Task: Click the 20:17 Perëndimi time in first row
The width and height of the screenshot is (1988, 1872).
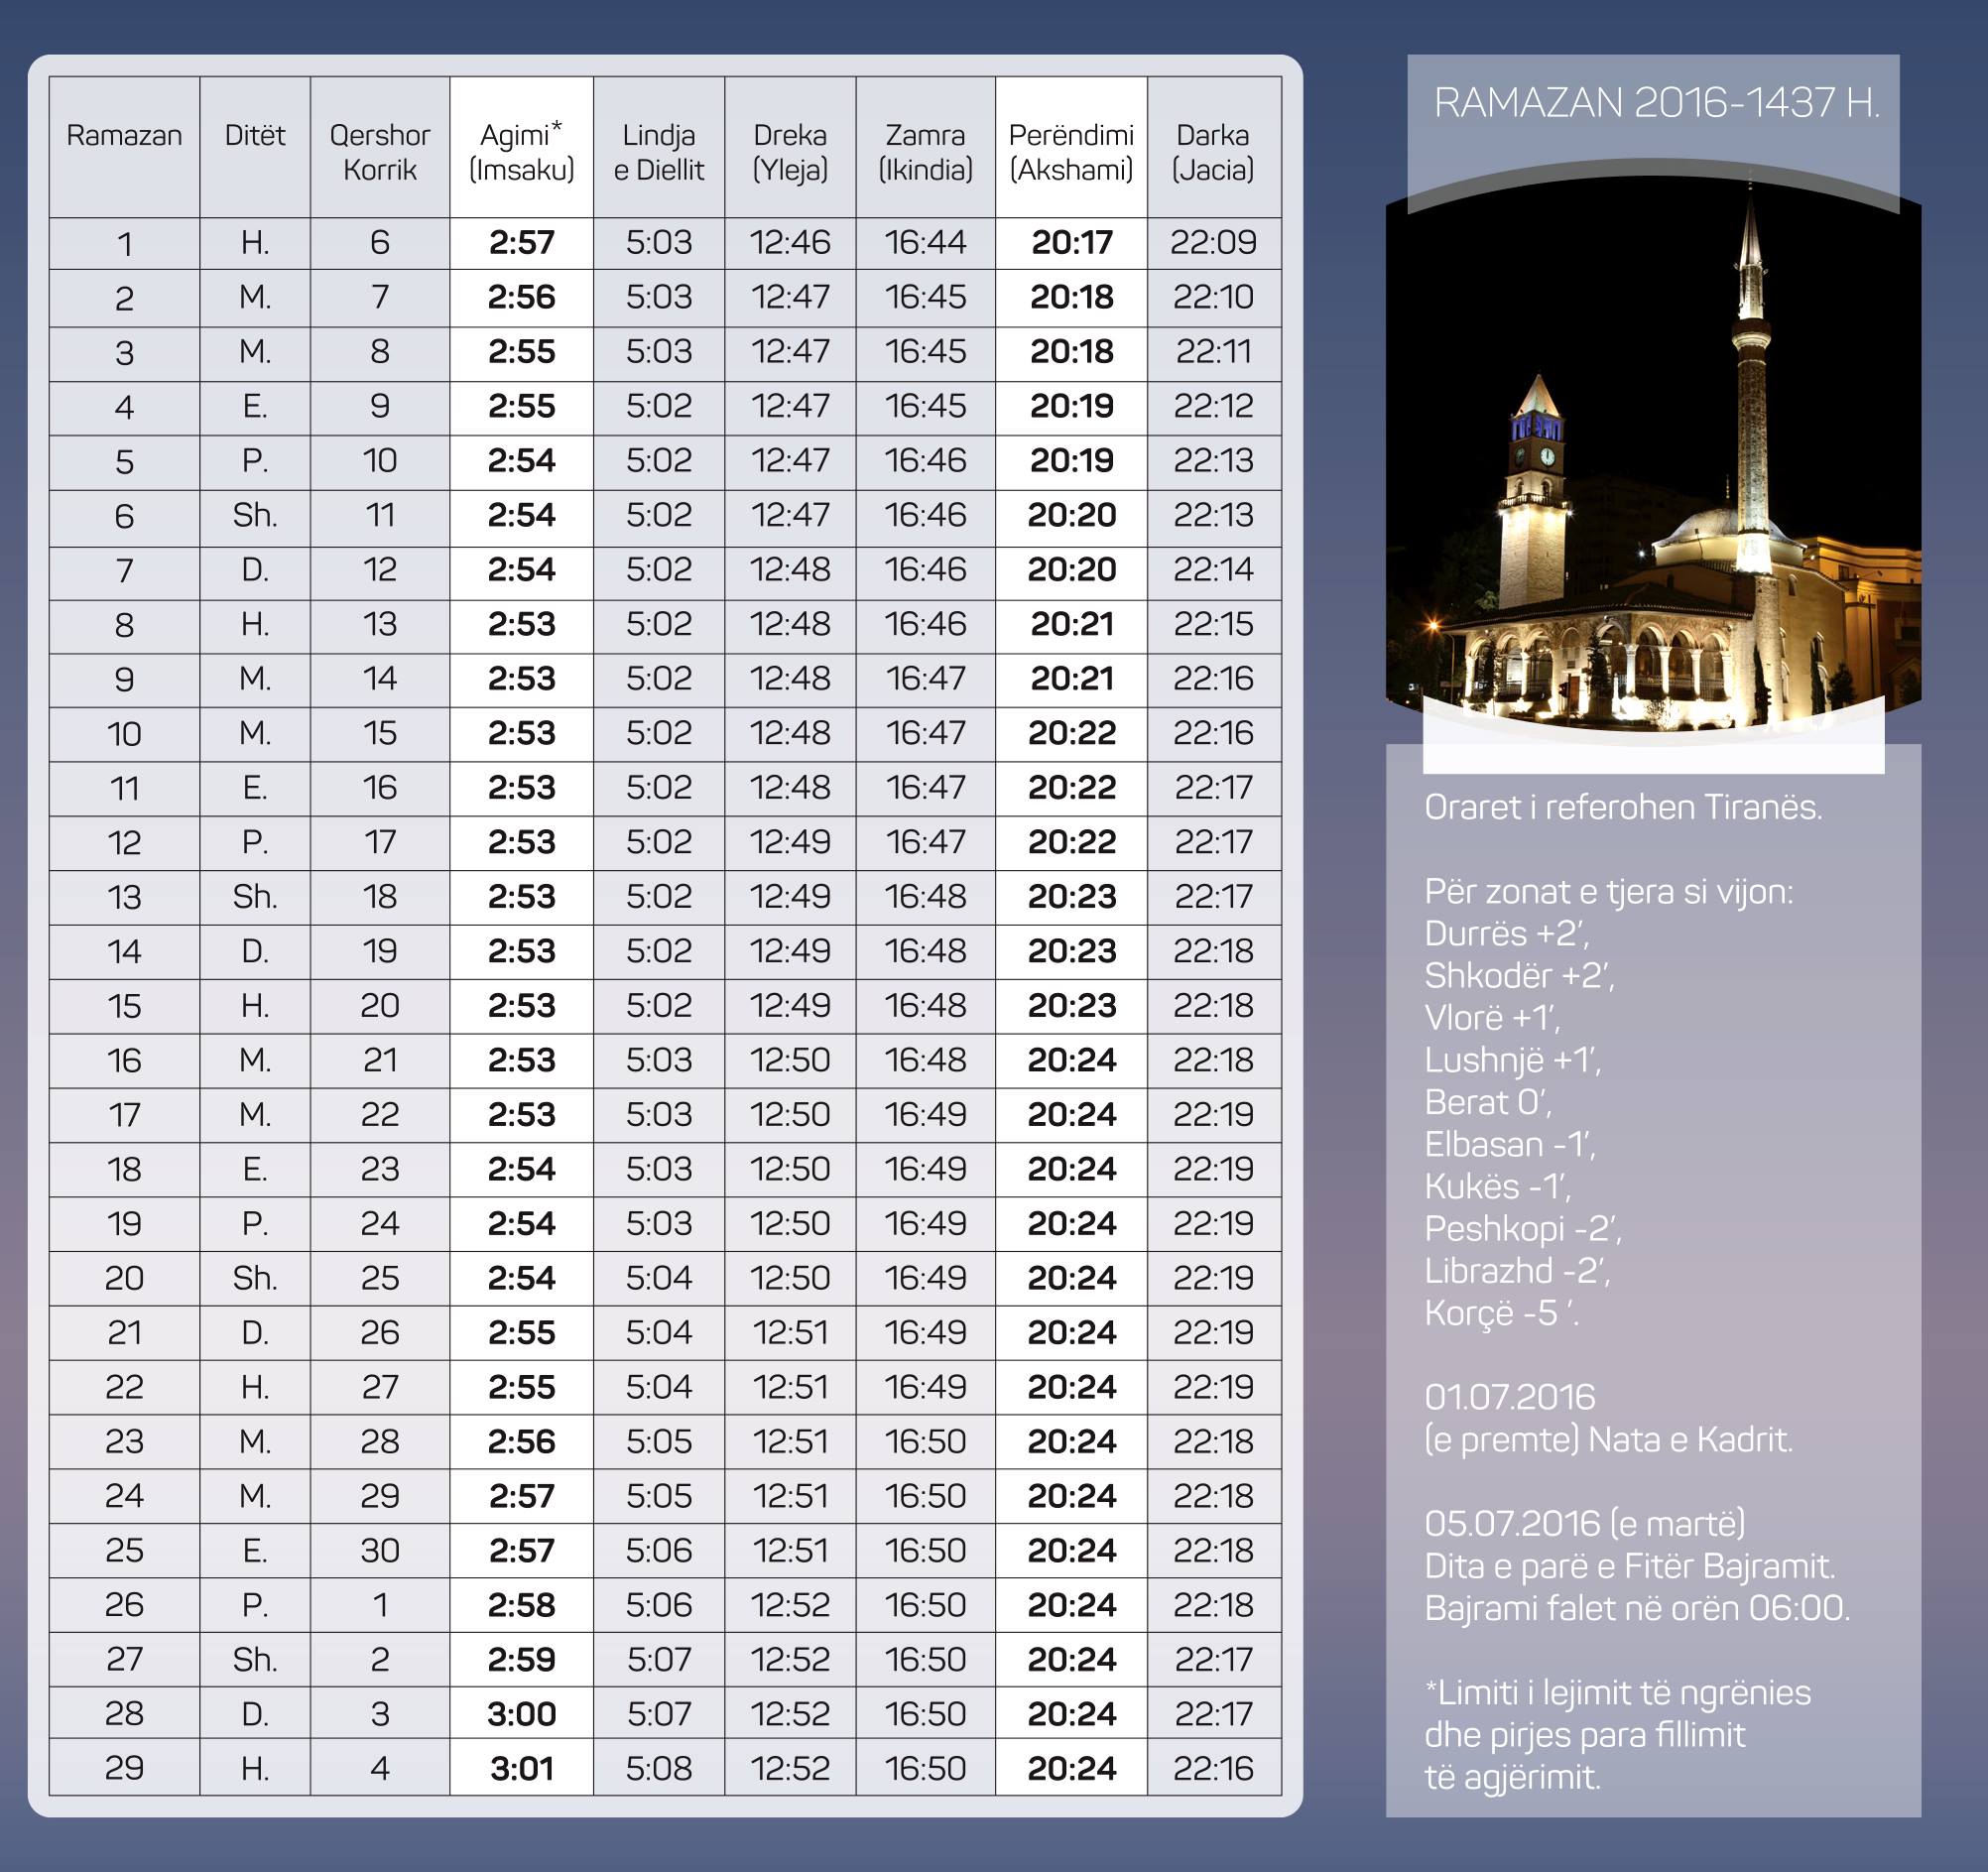Action: click(1071, 242)
